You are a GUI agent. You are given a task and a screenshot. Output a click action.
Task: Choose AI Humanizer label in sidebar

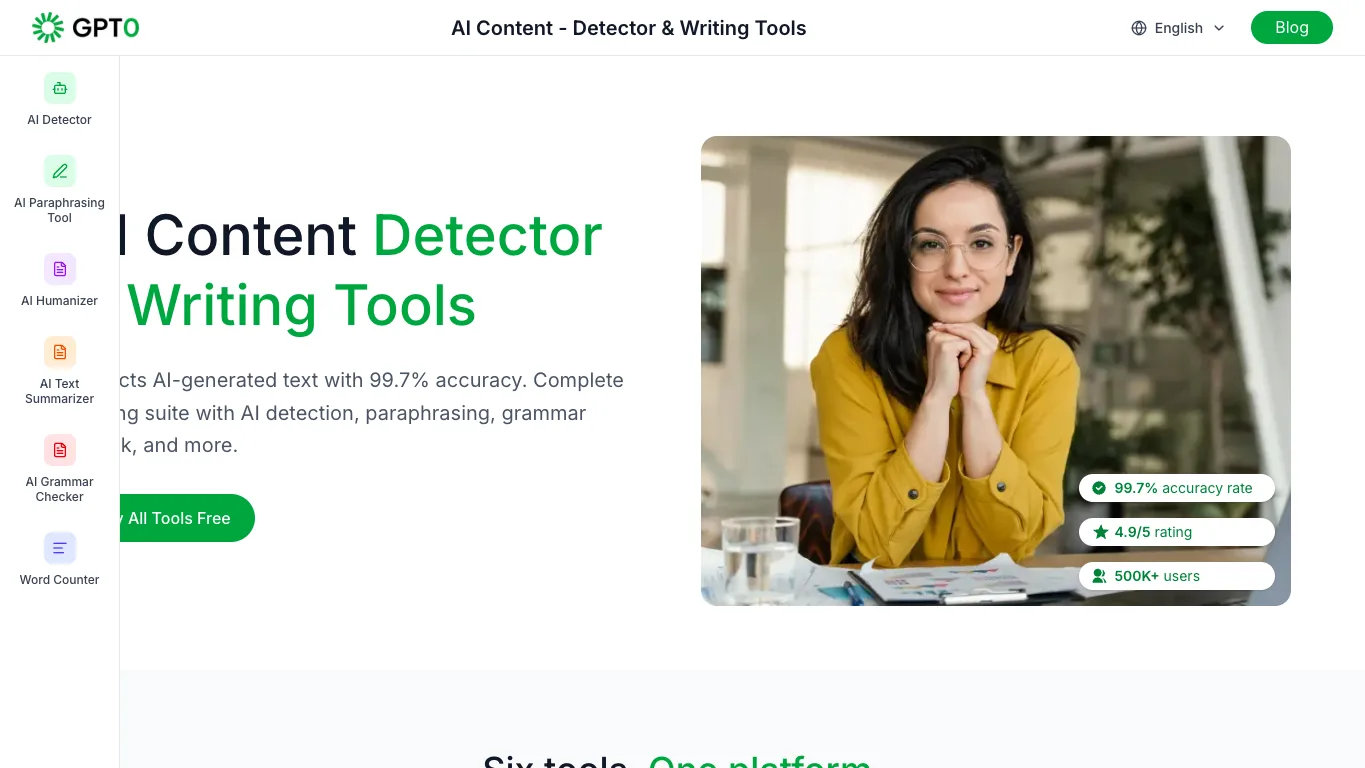click(x=60, y=301)
